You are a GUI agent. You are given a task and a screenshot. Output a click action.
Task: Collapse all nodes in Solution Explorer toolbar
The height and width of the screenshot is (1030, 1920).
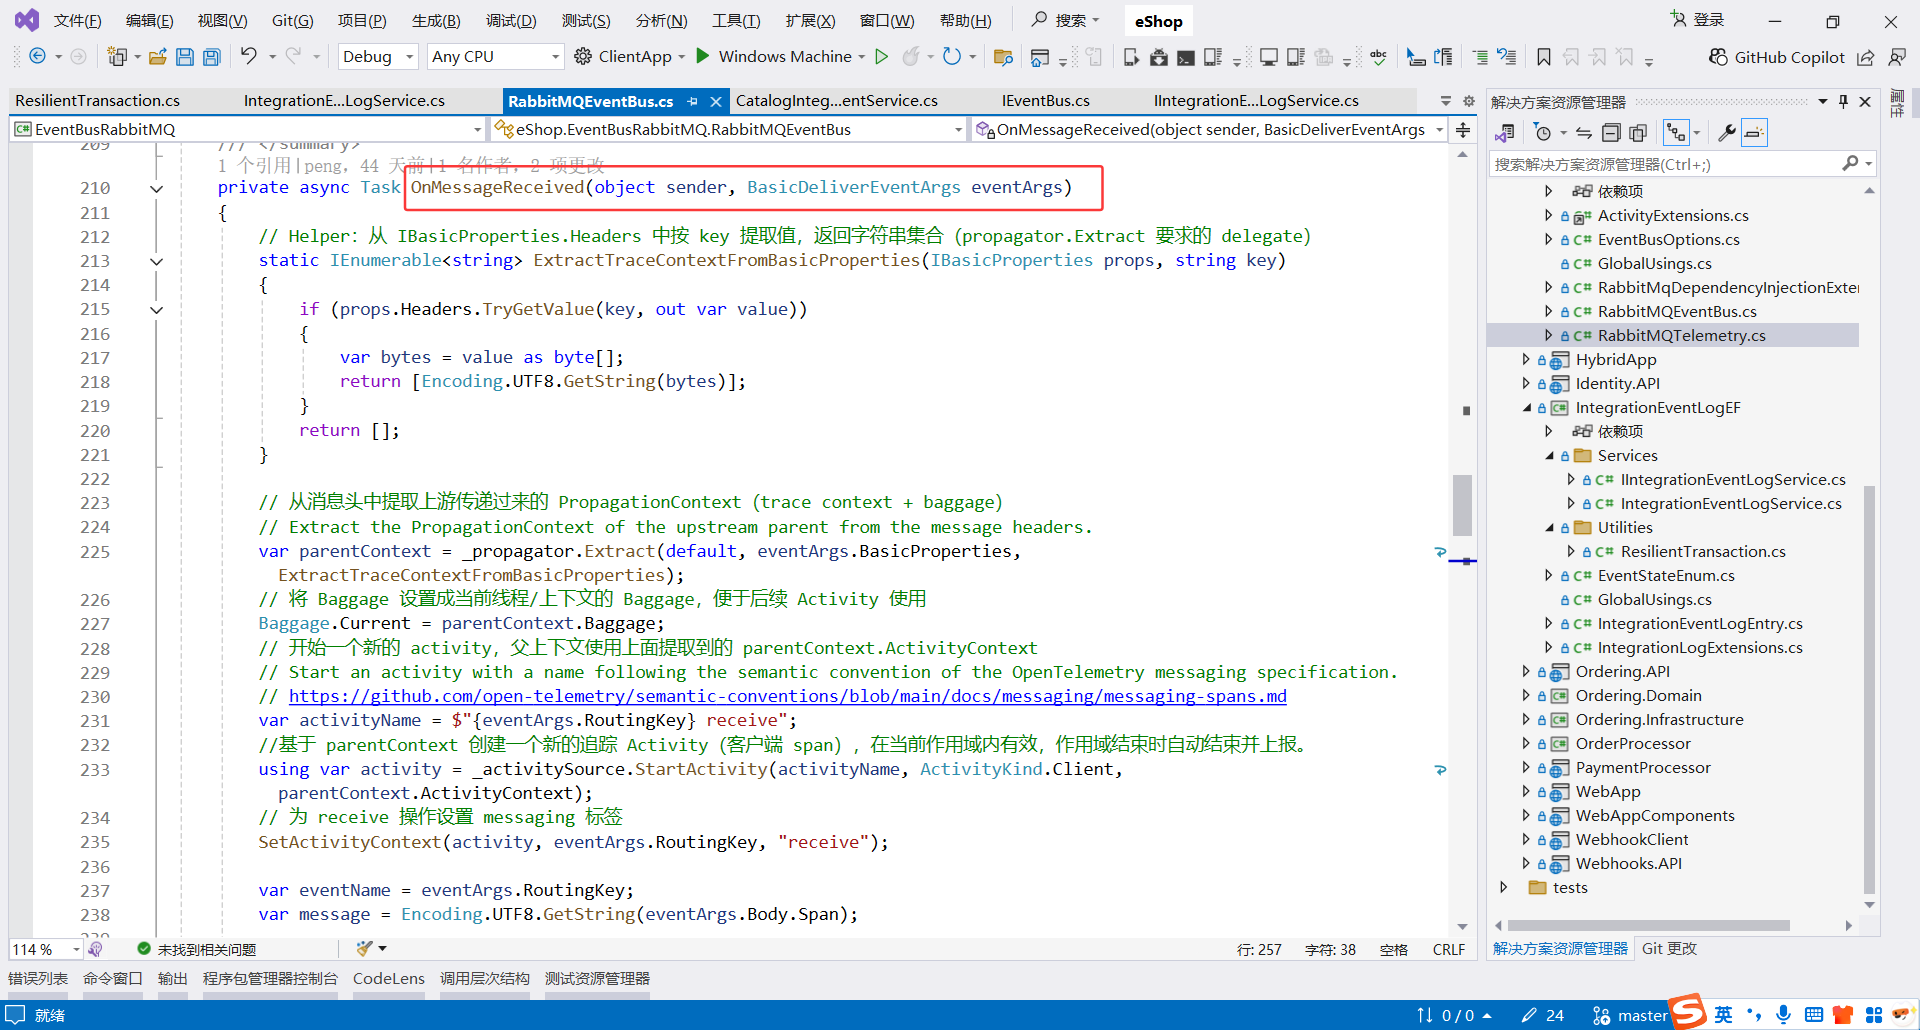[x=1611, y=133]
